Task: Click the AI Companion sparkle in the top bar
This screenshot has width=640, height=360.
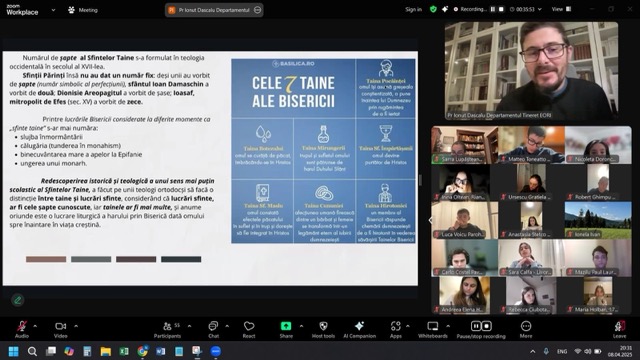Action: click(444, 9)
